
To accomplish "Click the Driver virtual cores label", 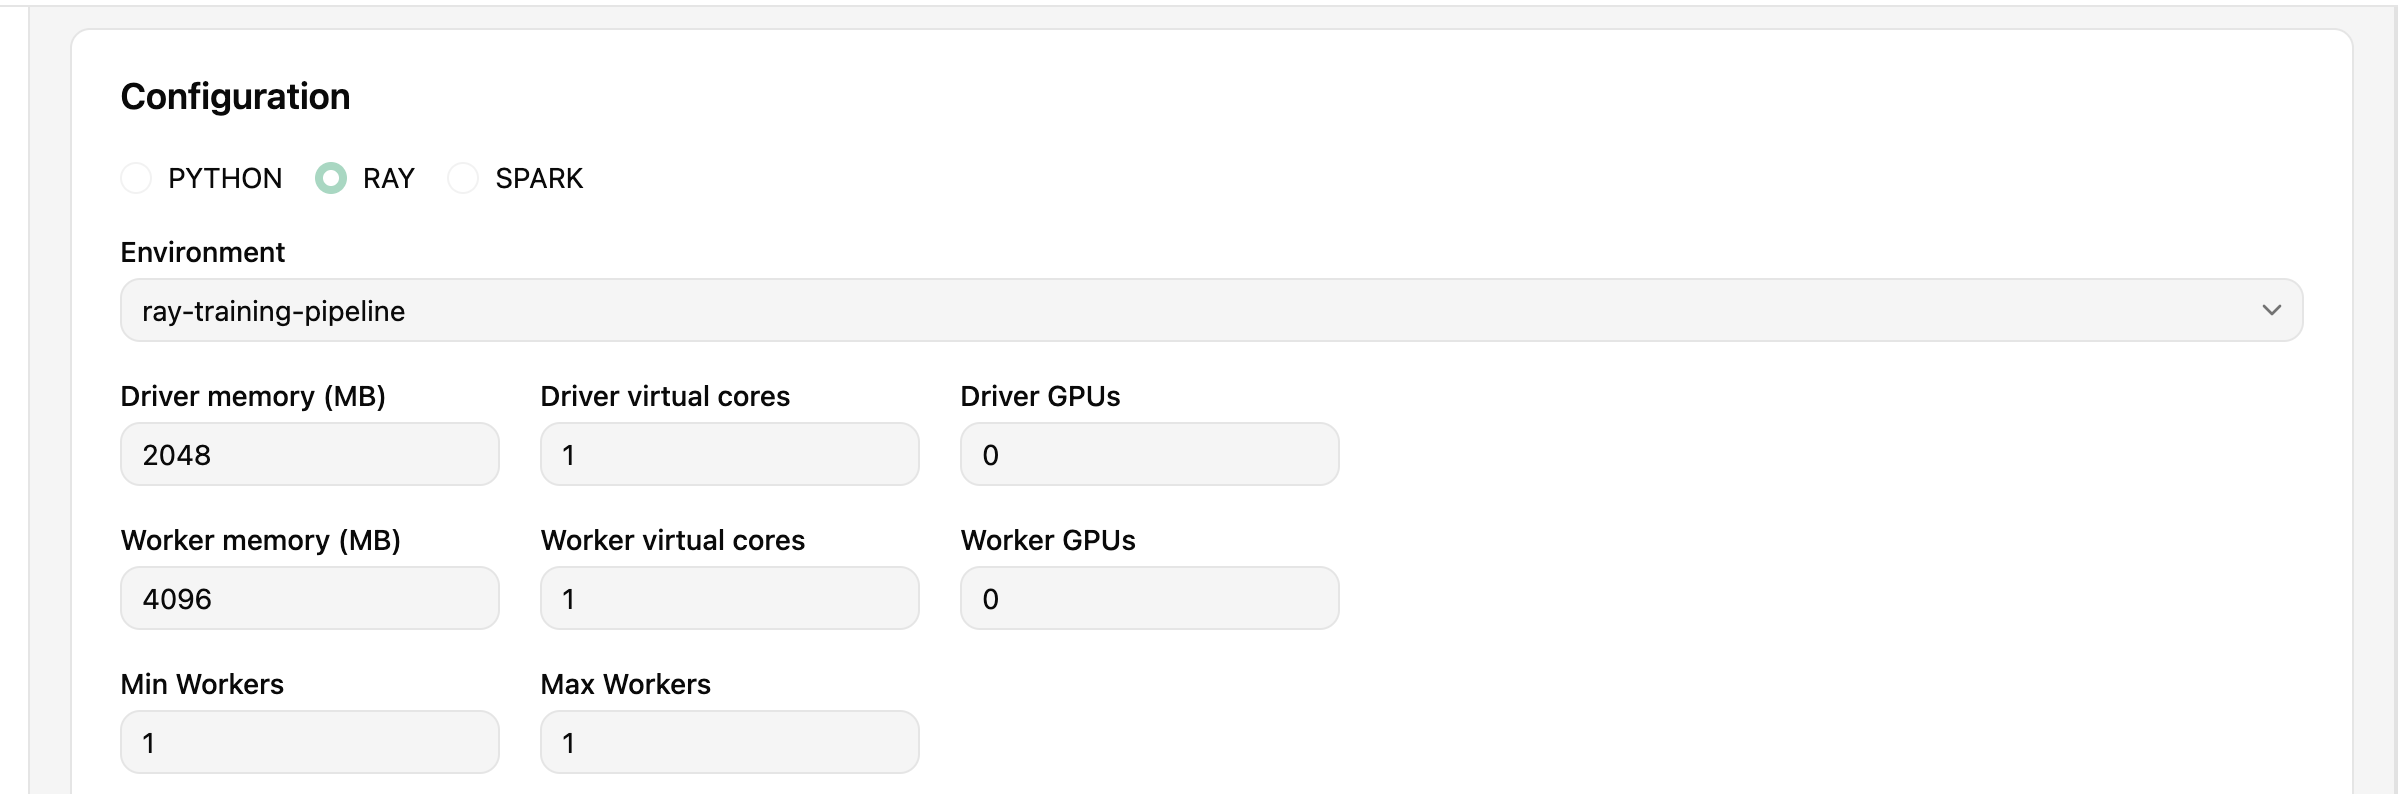I will click(665, 396).
